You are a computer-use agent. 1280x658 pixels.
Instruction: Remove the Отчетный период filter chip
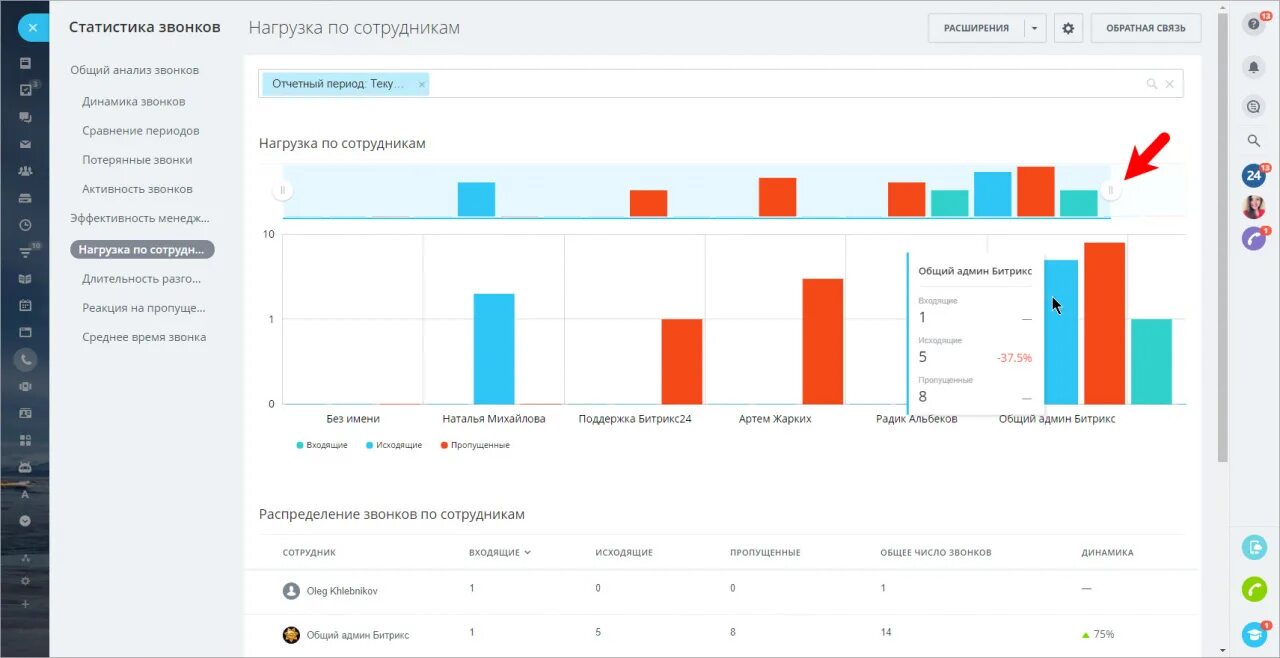pos(422,84)
